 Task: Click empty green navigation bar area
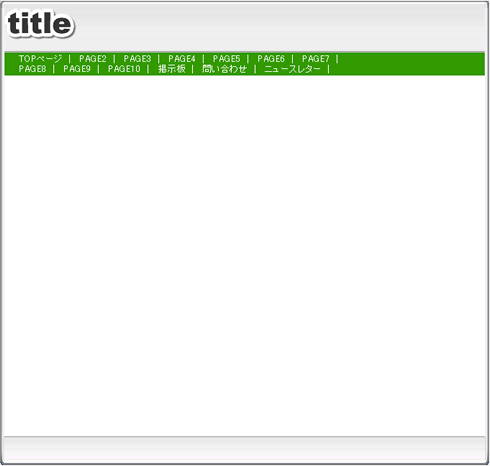[410, 64]
